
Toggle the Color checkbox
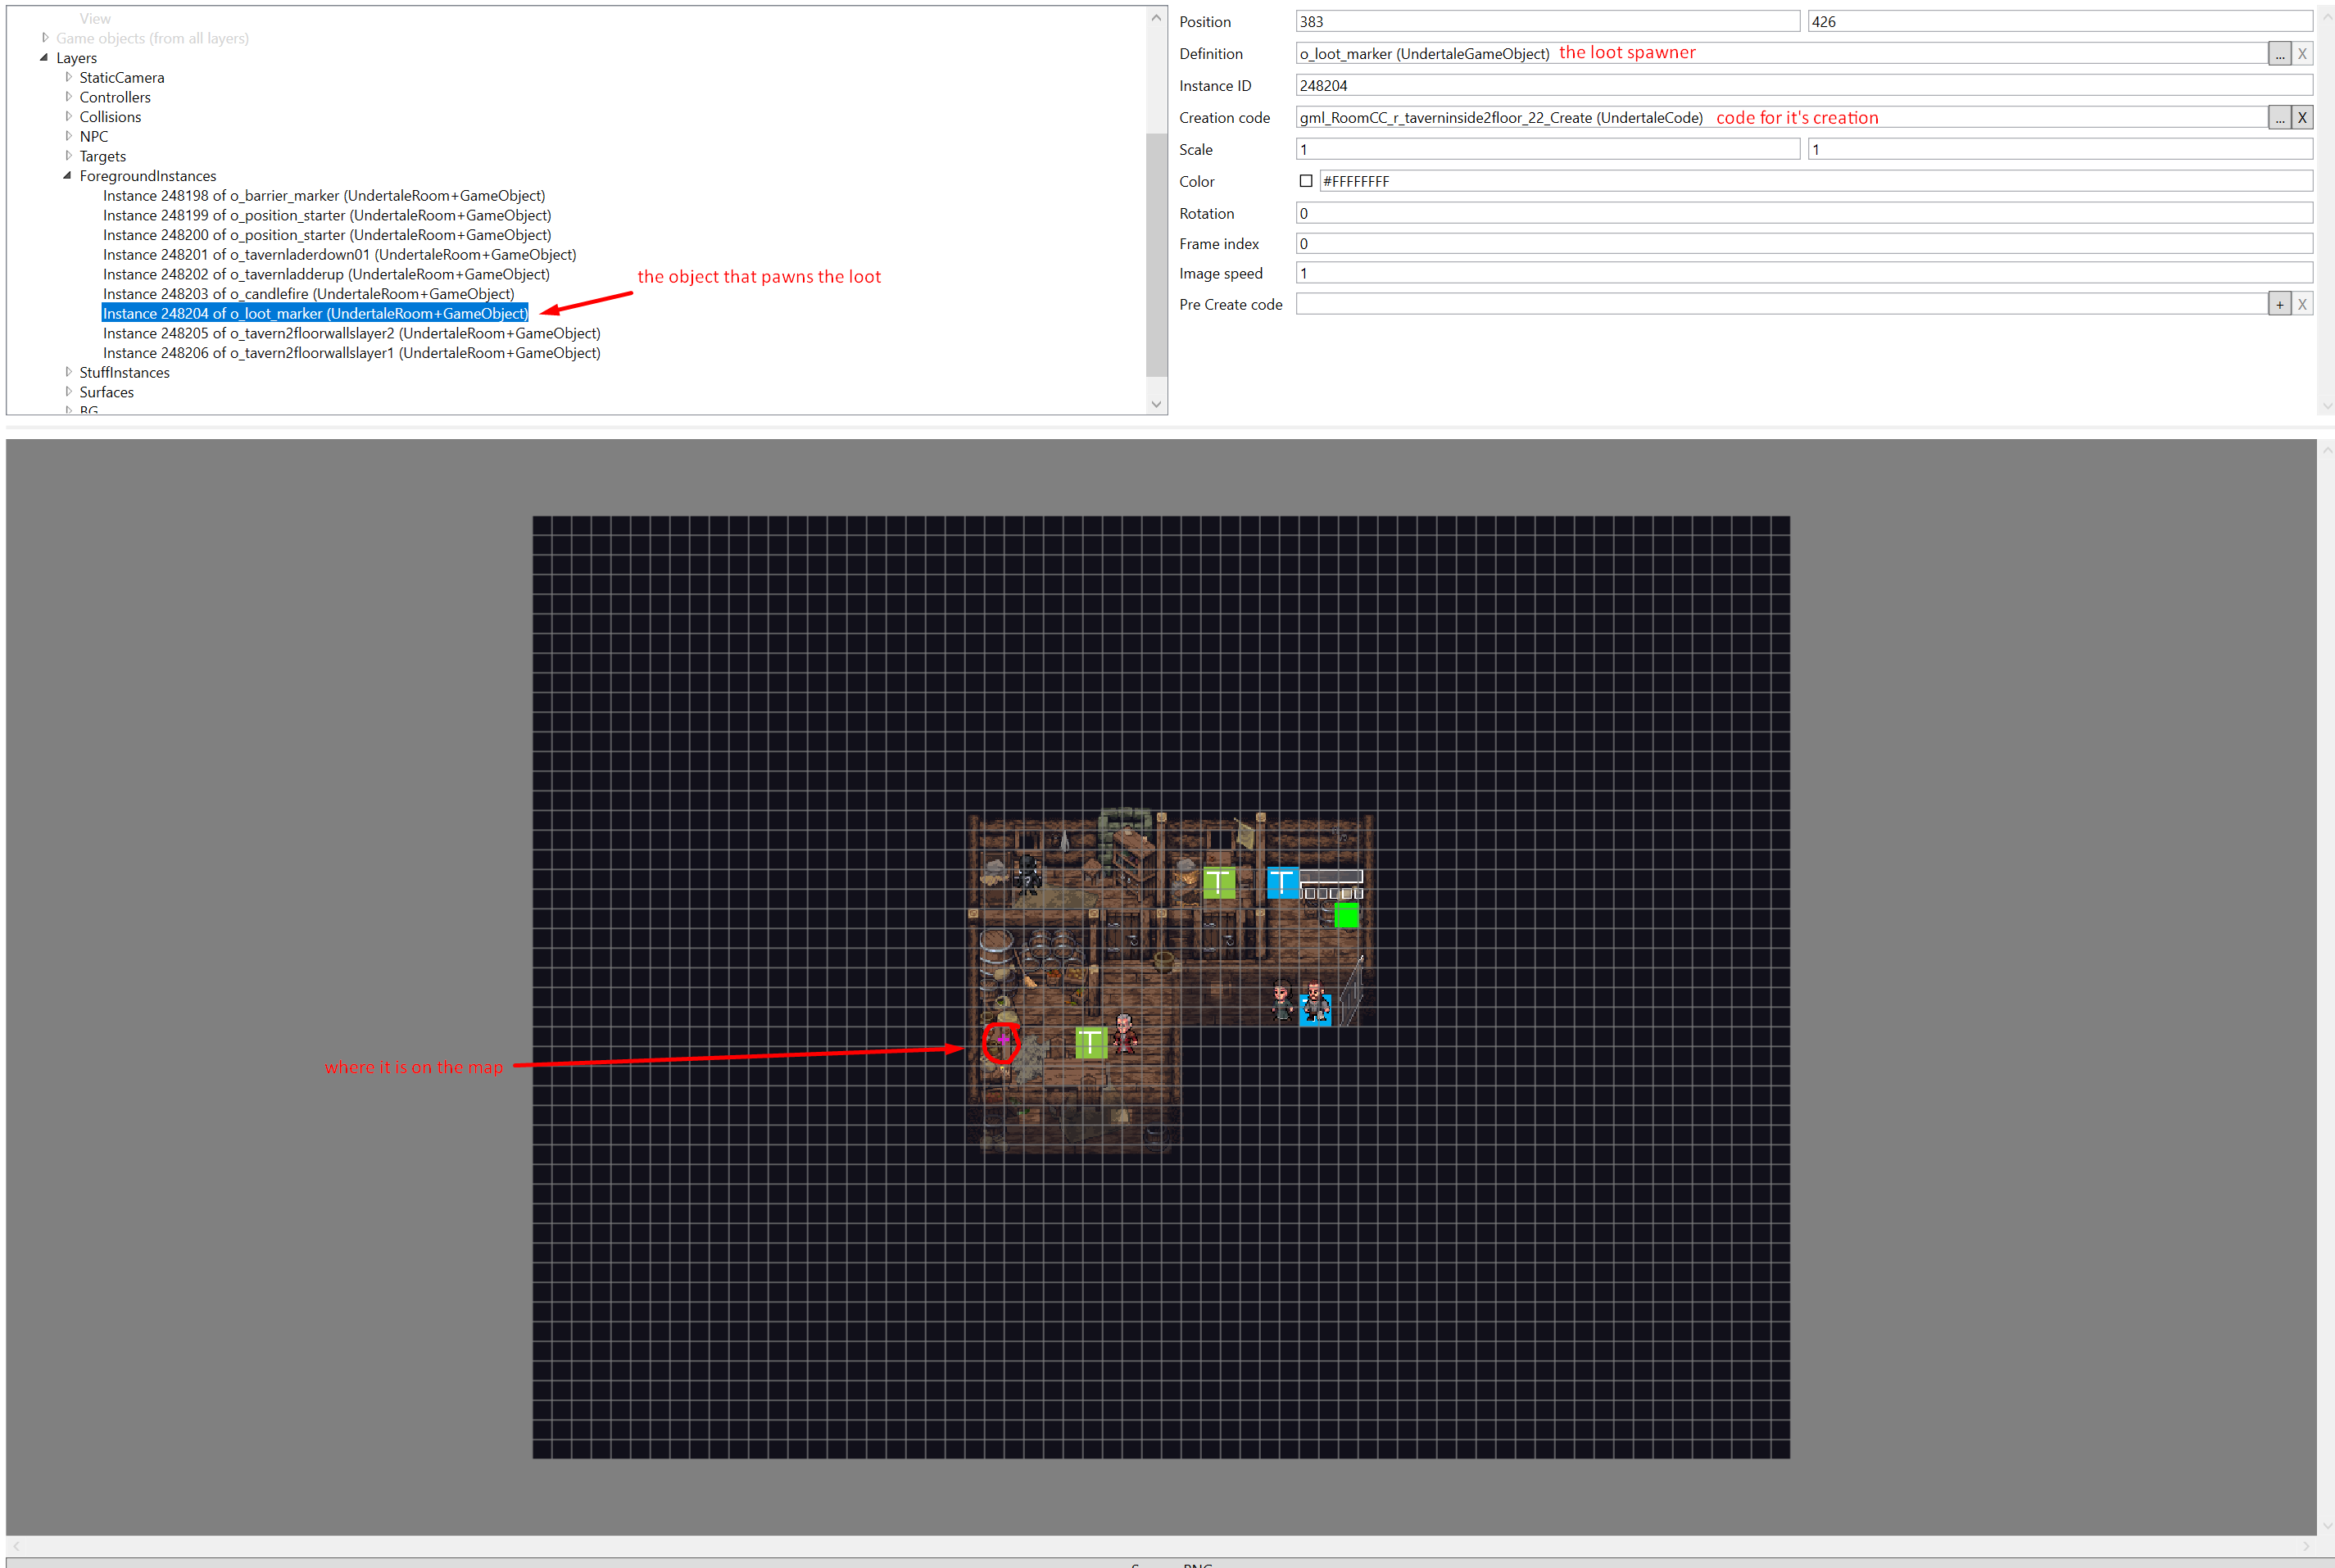[1305, 181]
